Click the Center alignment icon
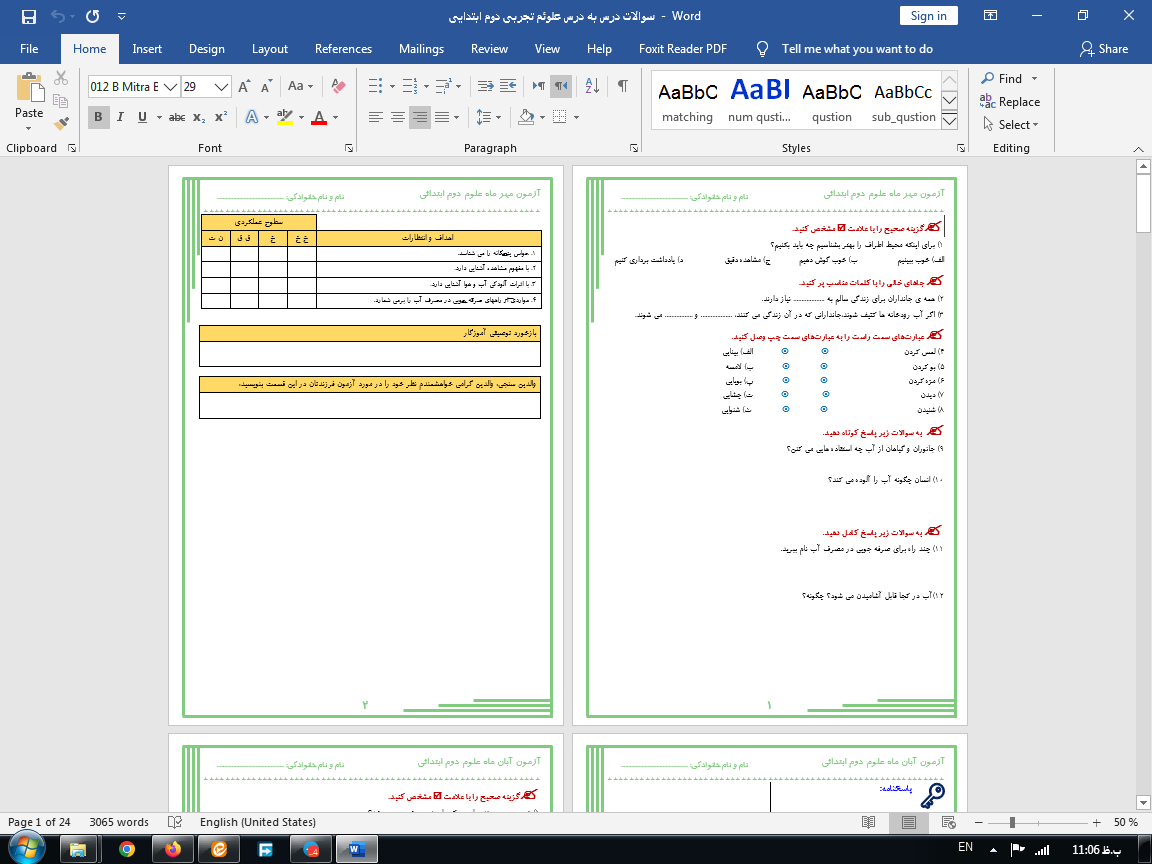 point(398,117)
